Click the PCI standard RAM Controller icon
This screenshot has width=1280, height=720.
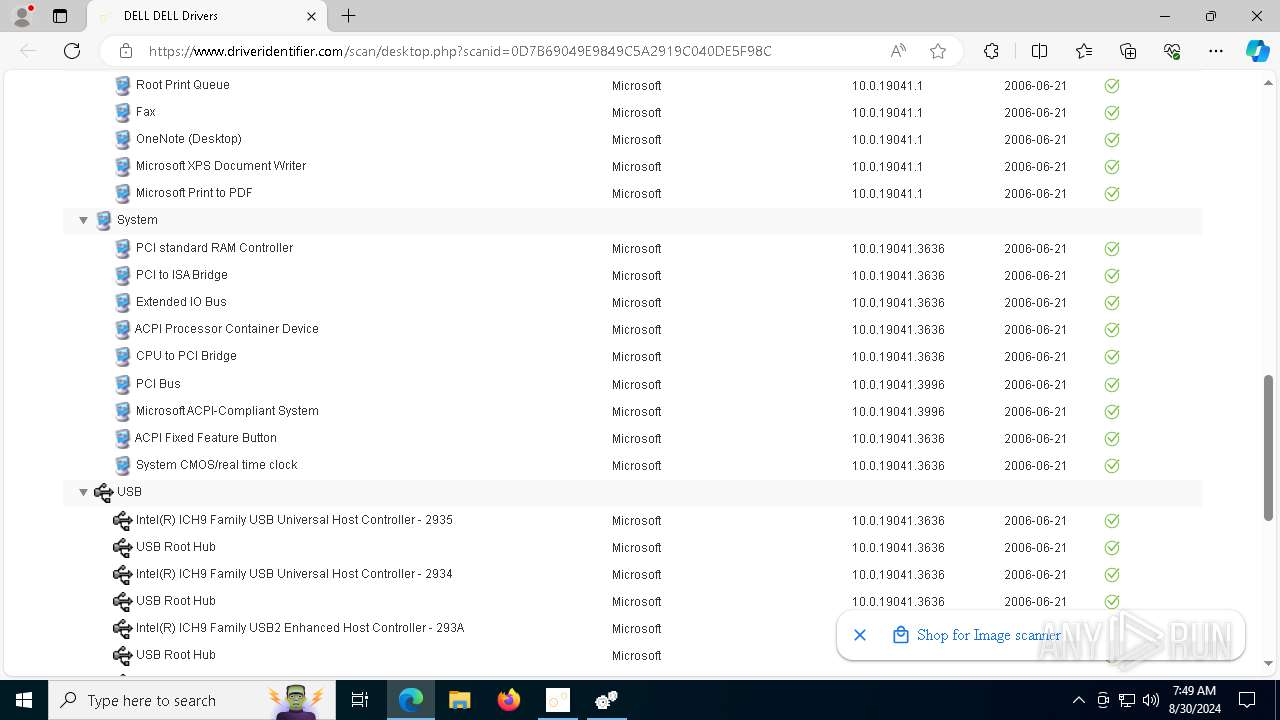pos(123,248)
